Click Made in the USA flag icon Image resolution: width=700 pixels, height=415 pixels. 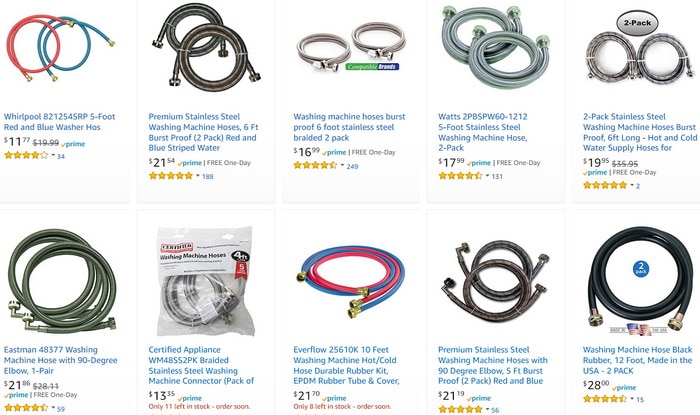pos(638,330)
